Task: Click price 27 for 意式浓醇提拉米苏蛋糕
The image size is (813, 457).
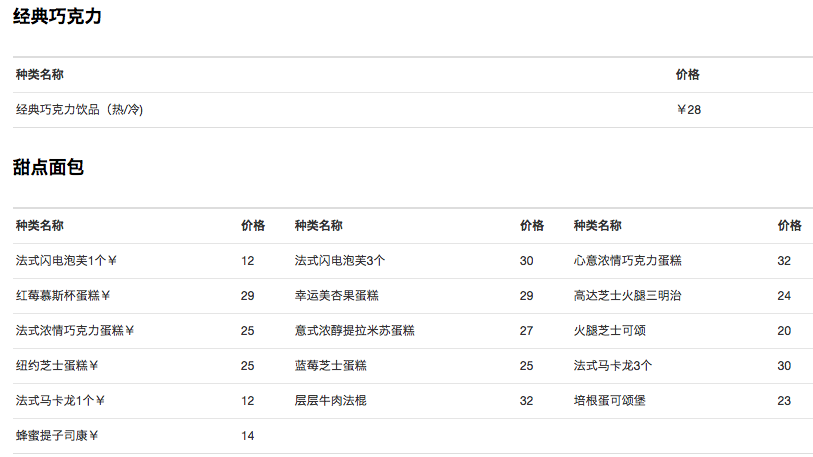Action: 526,331
